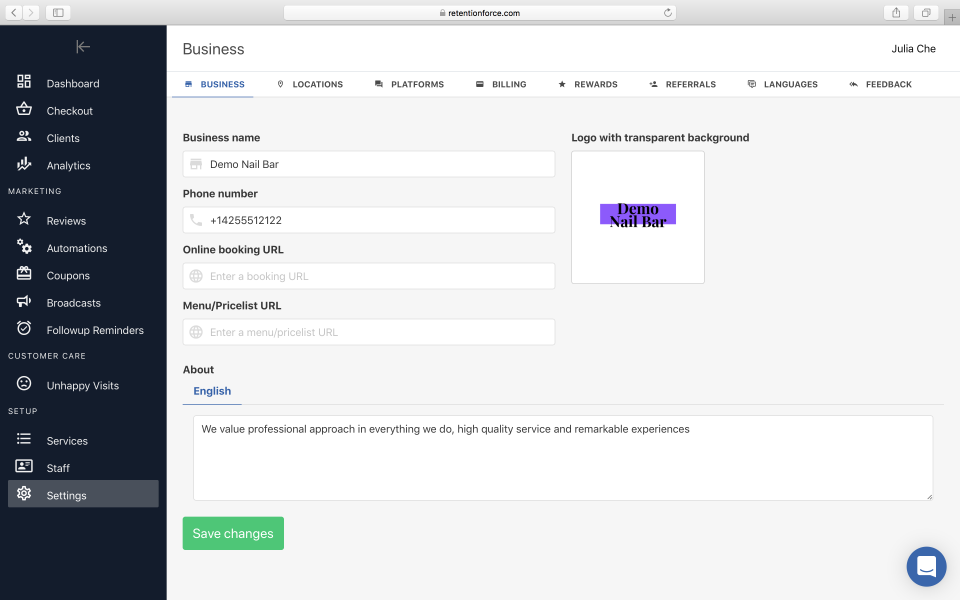The width and height of the screenshot is (960, 600).
Task: Click the Save changes button
Action: 233,533
